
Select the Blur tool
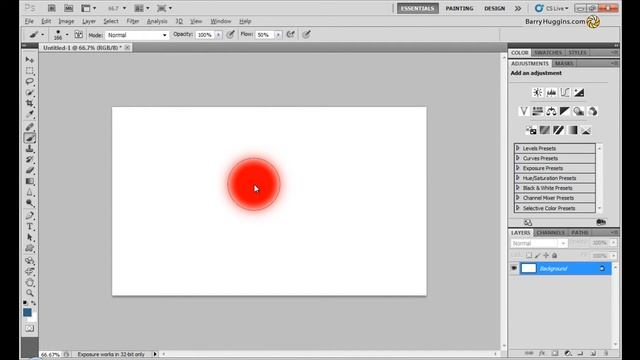coord(29,192)
